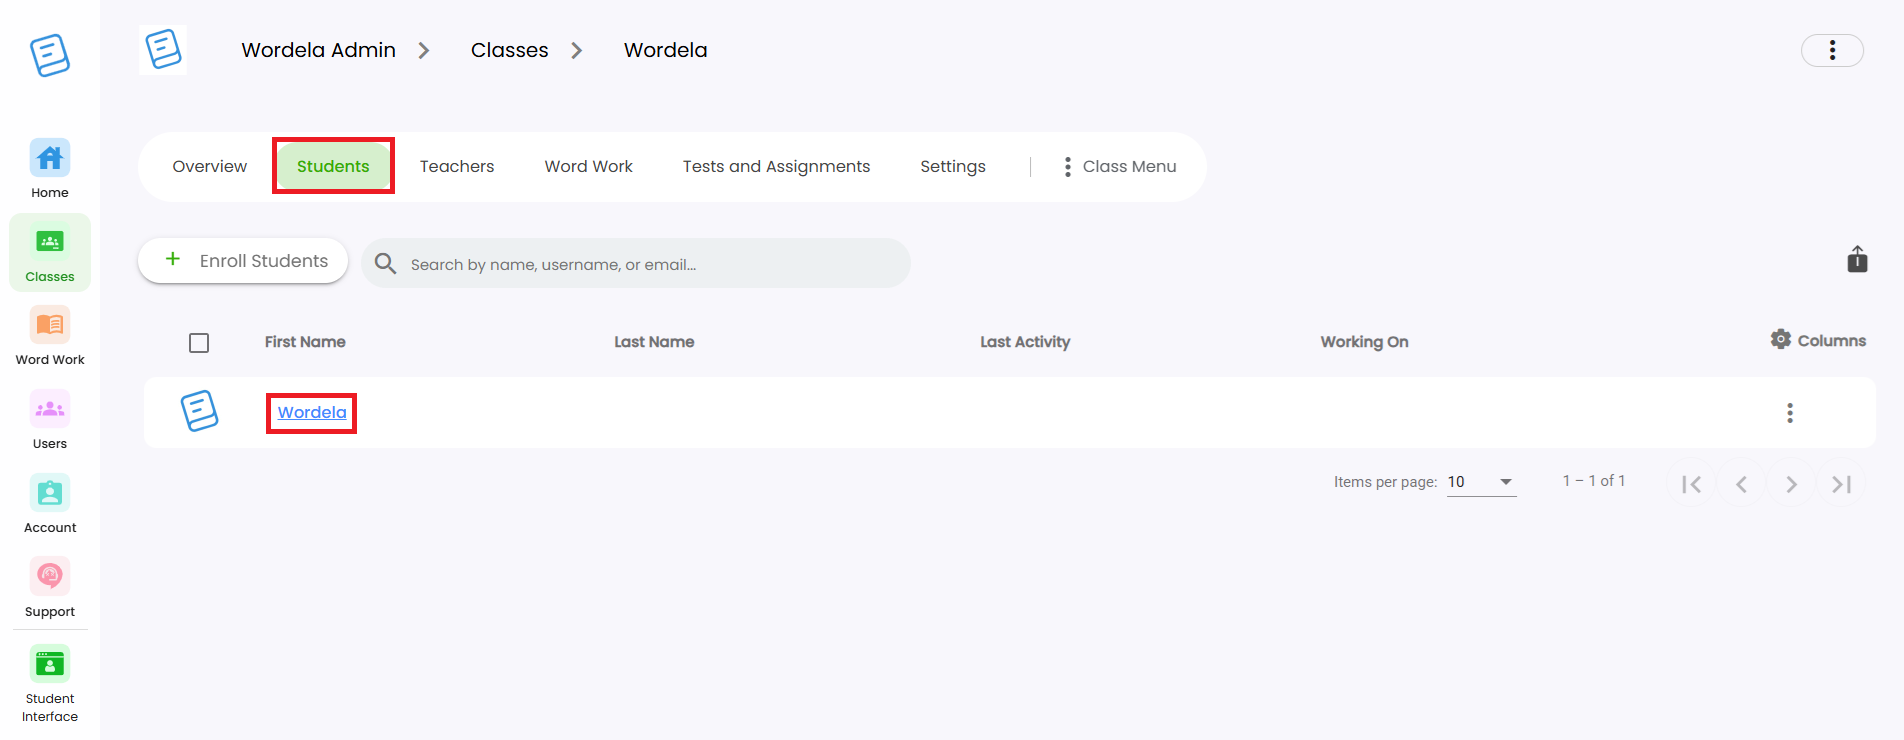The width and height of the screenshot is (1904, 740).
Task: Toggle the select-all students checkbox
Action: (x=199, y=343)
